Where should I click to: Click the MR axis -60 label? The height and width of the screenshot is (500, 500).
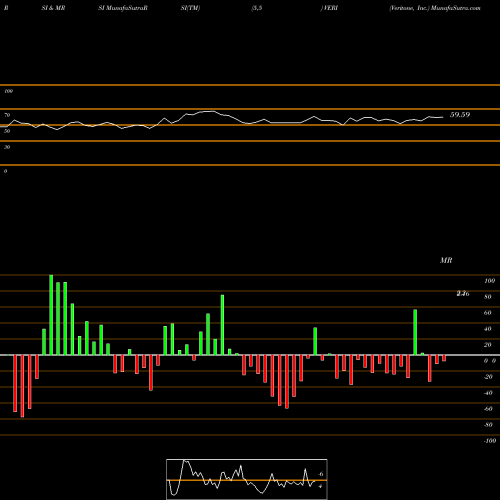click(488, 409)
